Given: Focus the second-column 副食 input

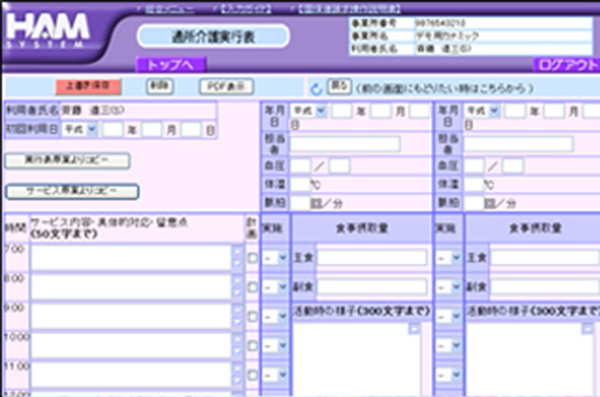Looking at the screenshot, I should pyautogui.click(x=546, y=286).
